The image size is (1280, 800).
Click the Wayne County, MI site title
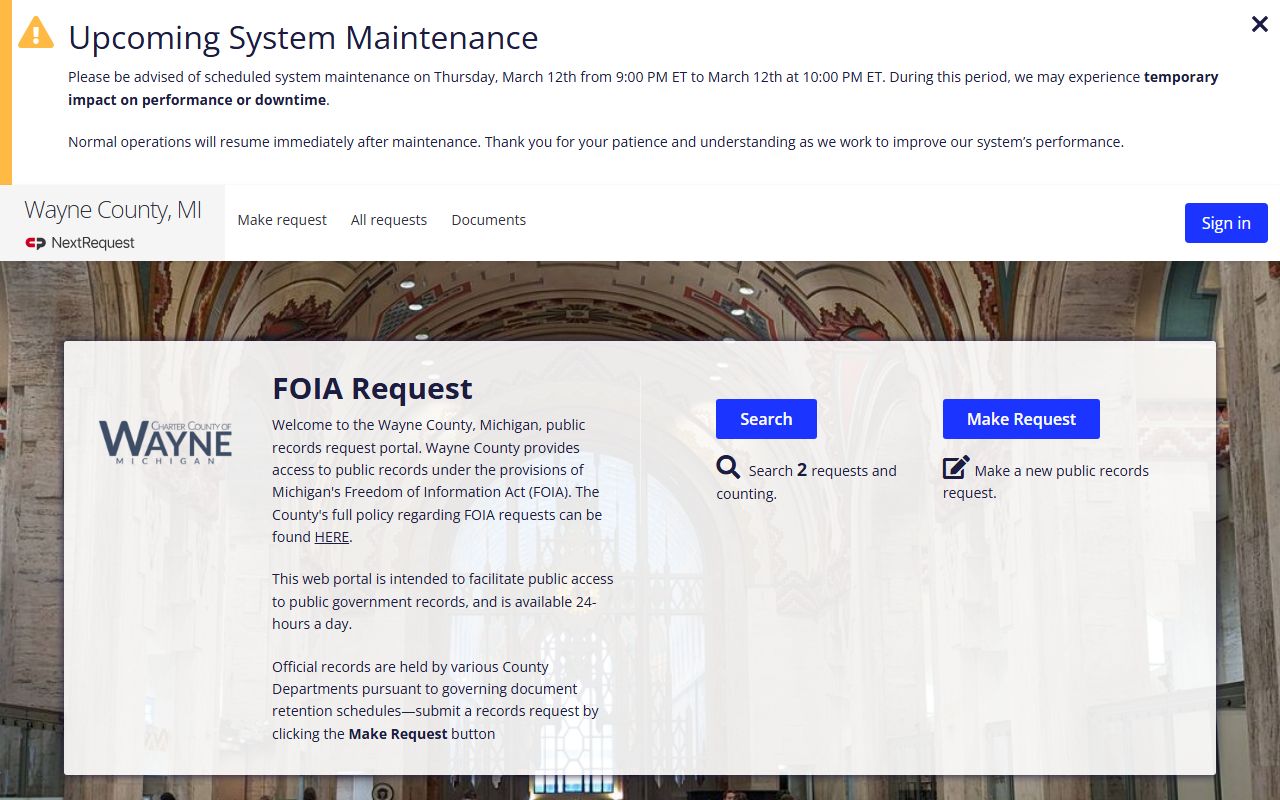[x=113, y=210]
